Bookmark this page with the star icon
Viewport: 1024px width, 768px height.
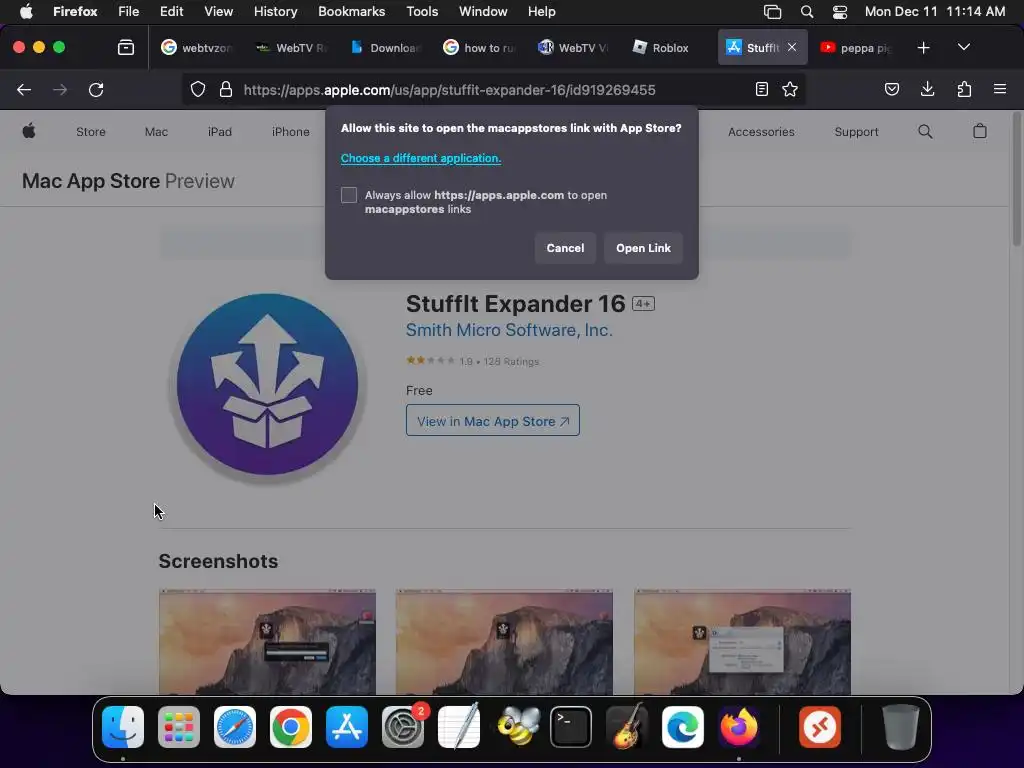pyautogui.click(x=790, y=89)
